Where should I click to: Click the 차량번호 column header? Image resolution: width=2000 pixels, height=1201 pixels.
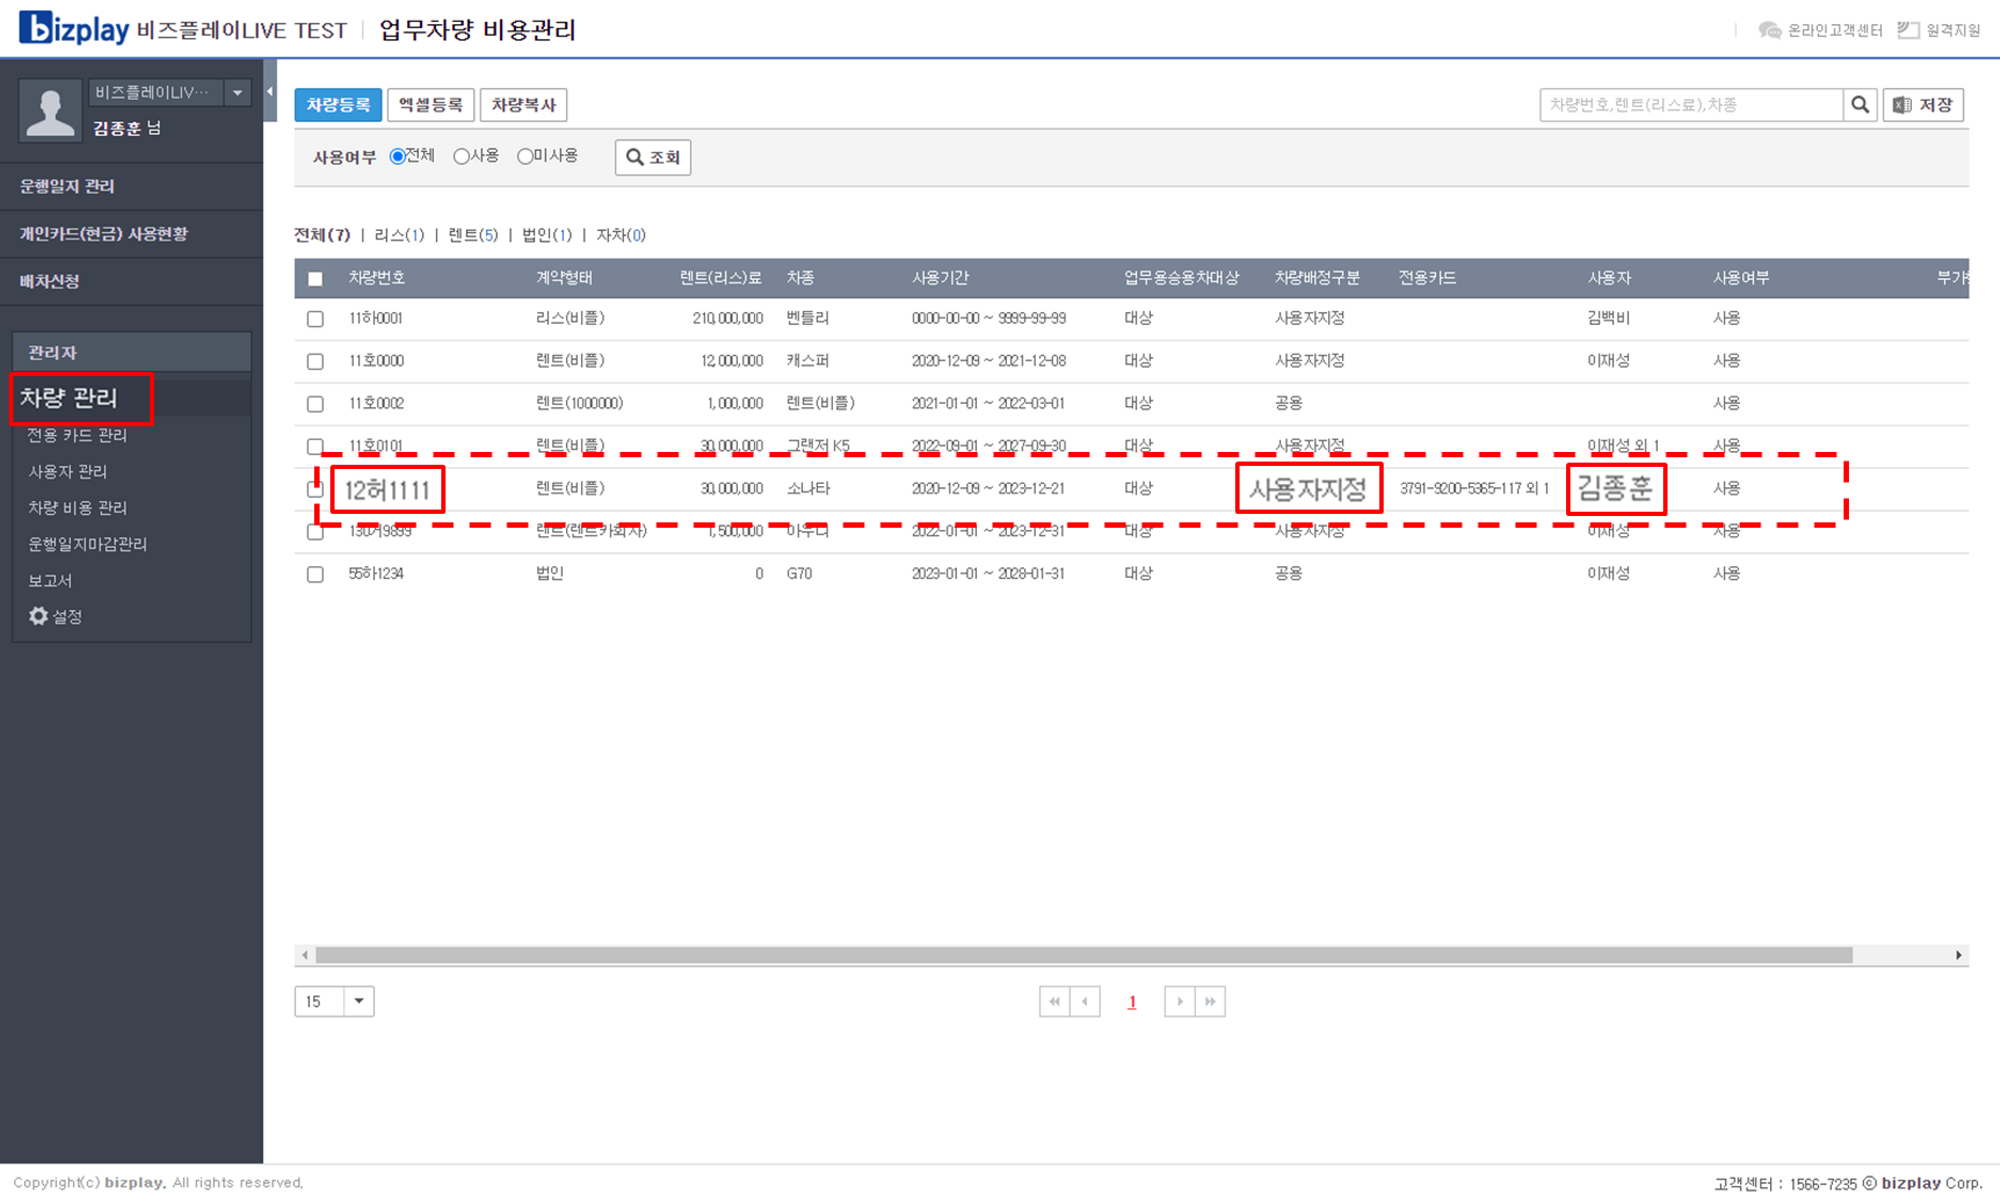pyautogui.click(x=376, y=278)
